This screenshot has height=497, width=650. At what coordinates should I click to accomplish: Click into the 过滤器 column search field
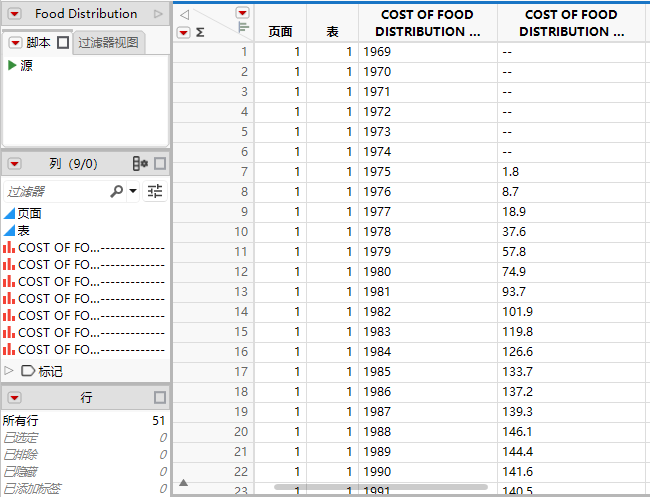click(56, 192)
